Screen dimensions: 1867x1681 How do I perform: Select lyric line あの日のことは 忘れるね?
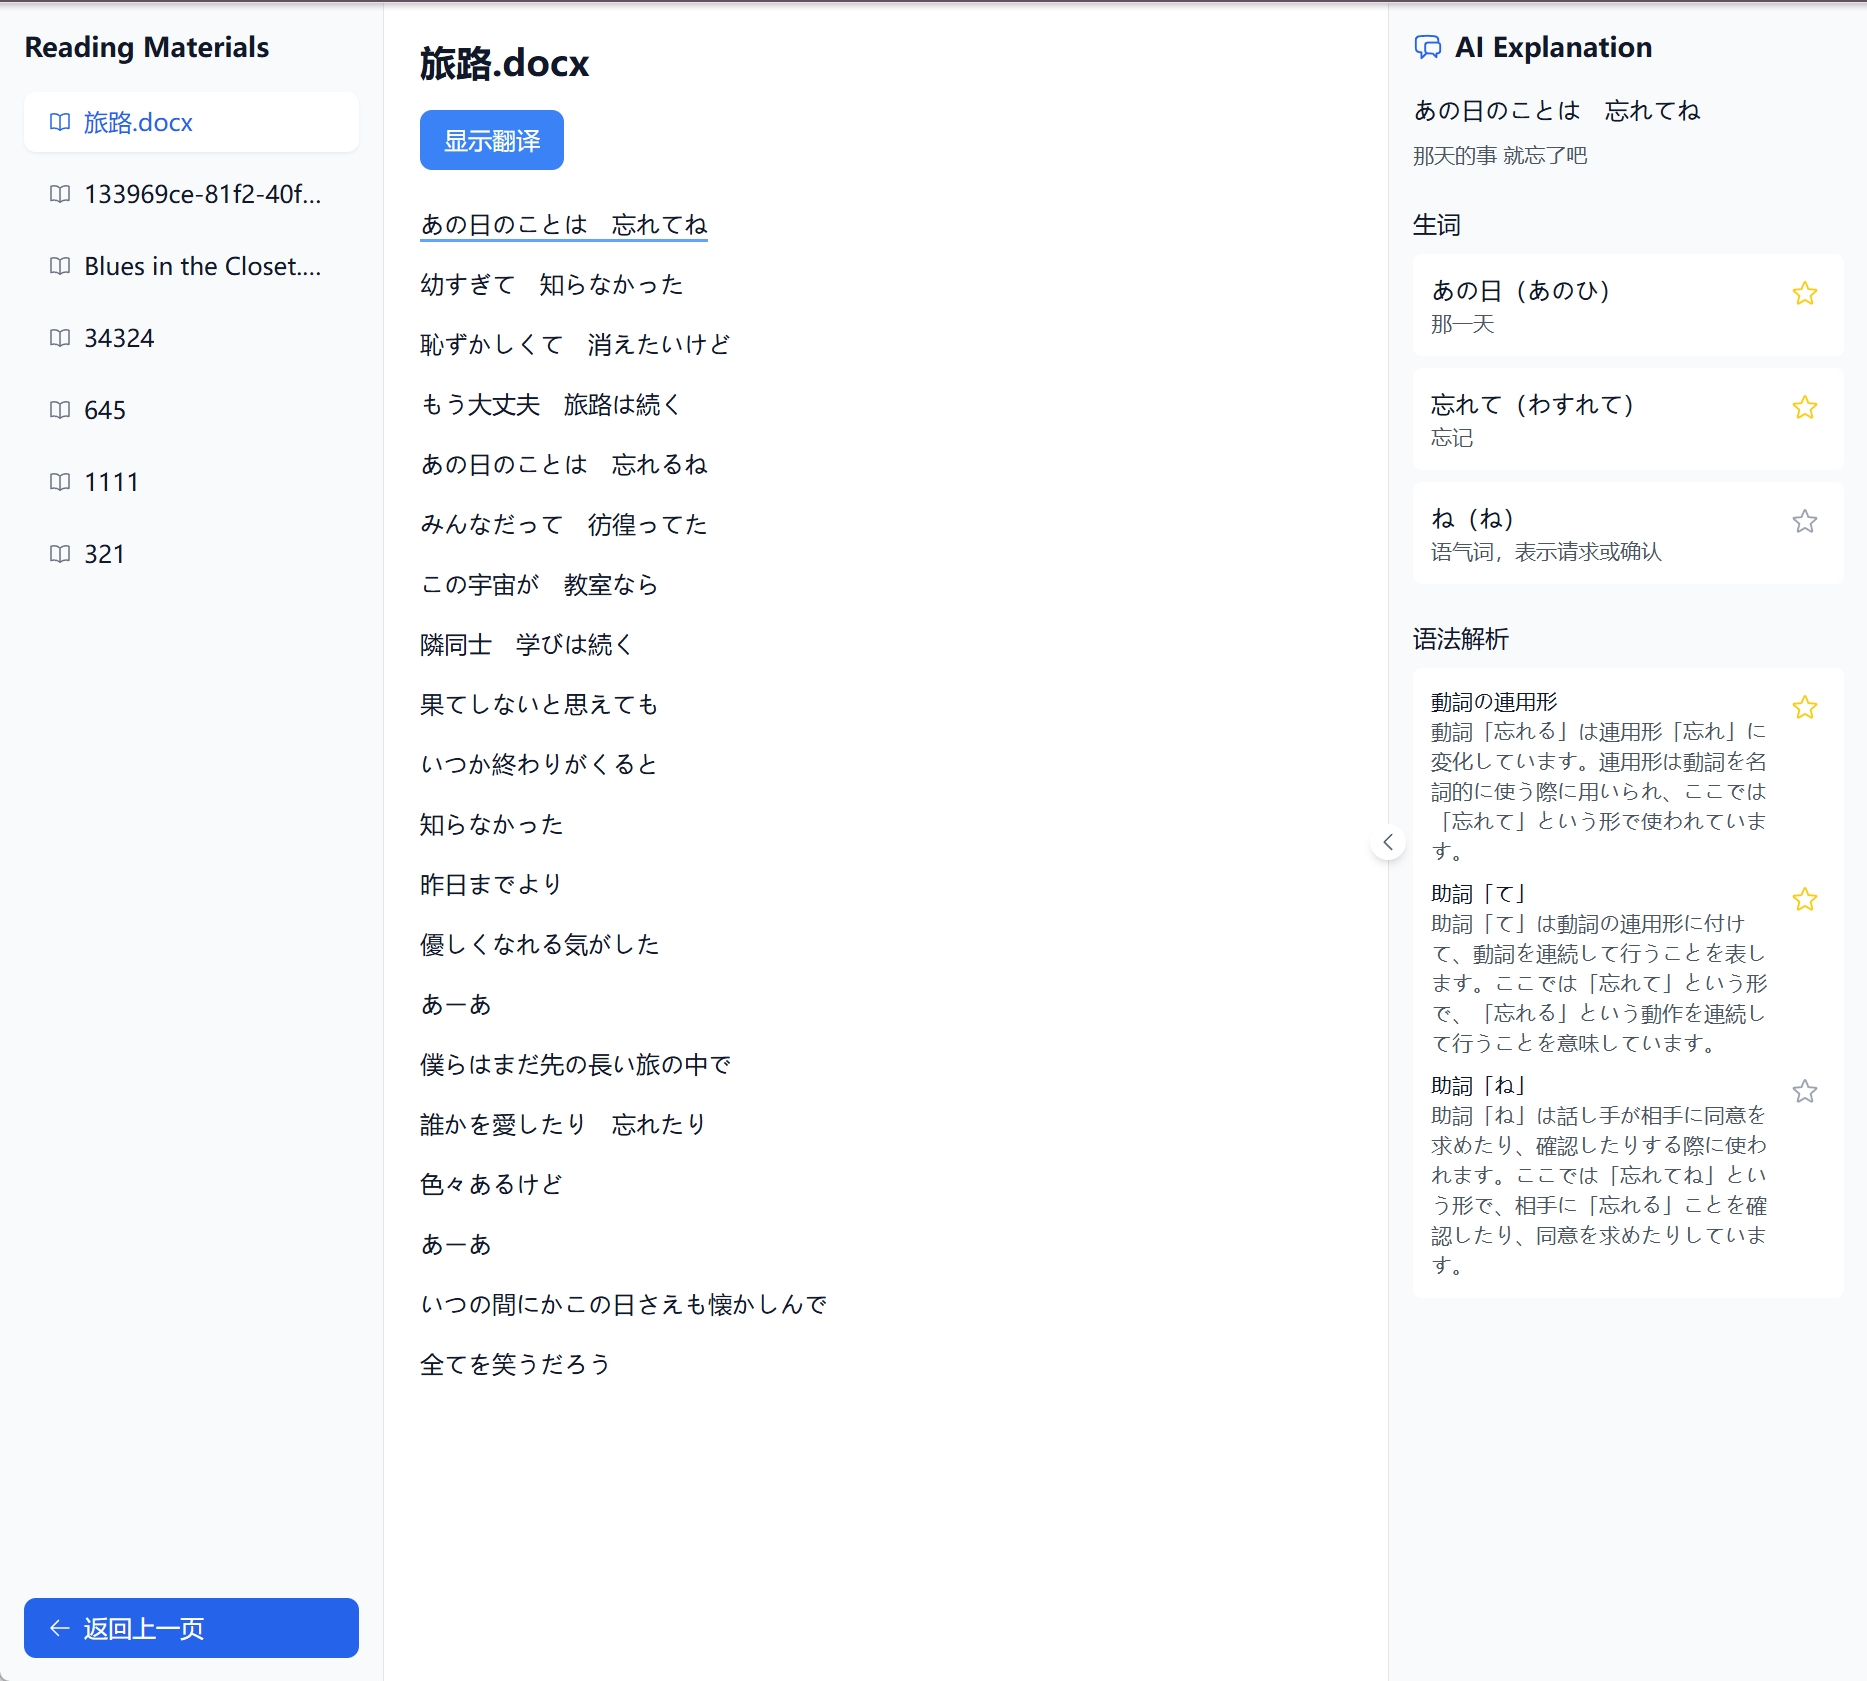(564, 465)
